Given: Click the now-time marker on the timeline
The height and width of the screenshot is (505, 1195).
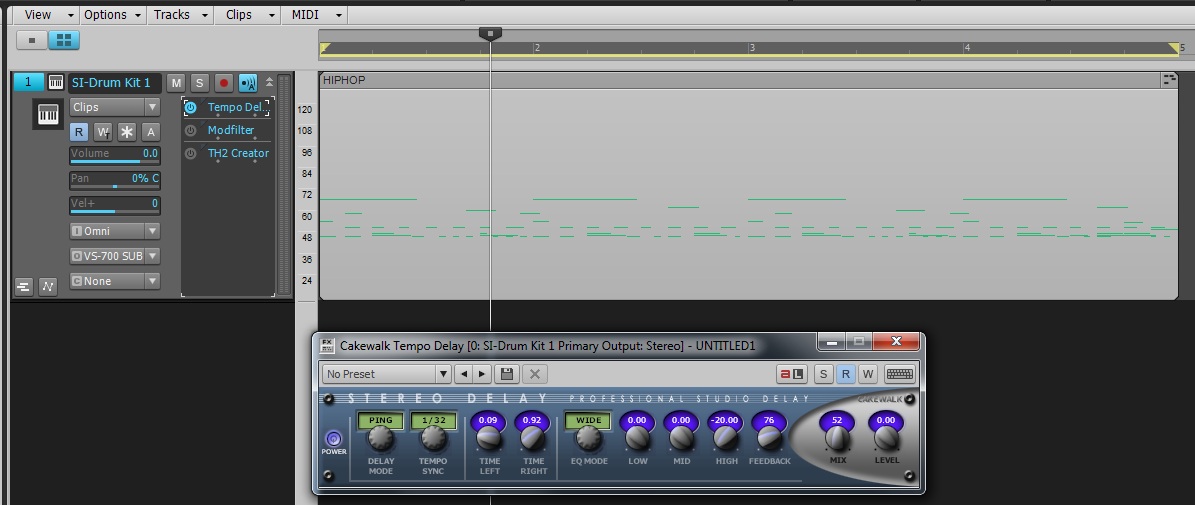Looking at the screenshot, I should click(490, 34).
